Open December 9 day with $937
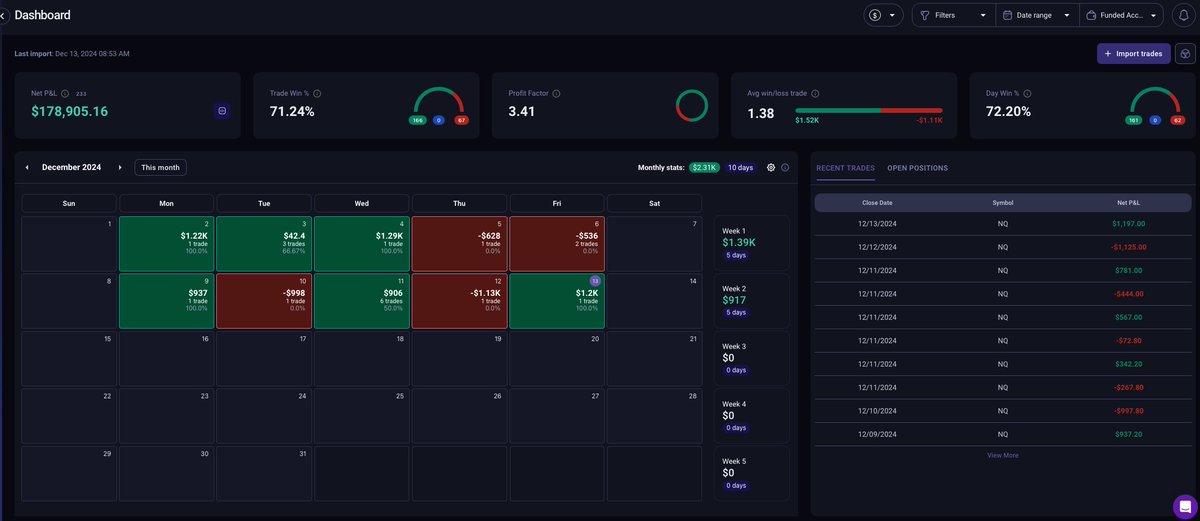 pos(166,301)
